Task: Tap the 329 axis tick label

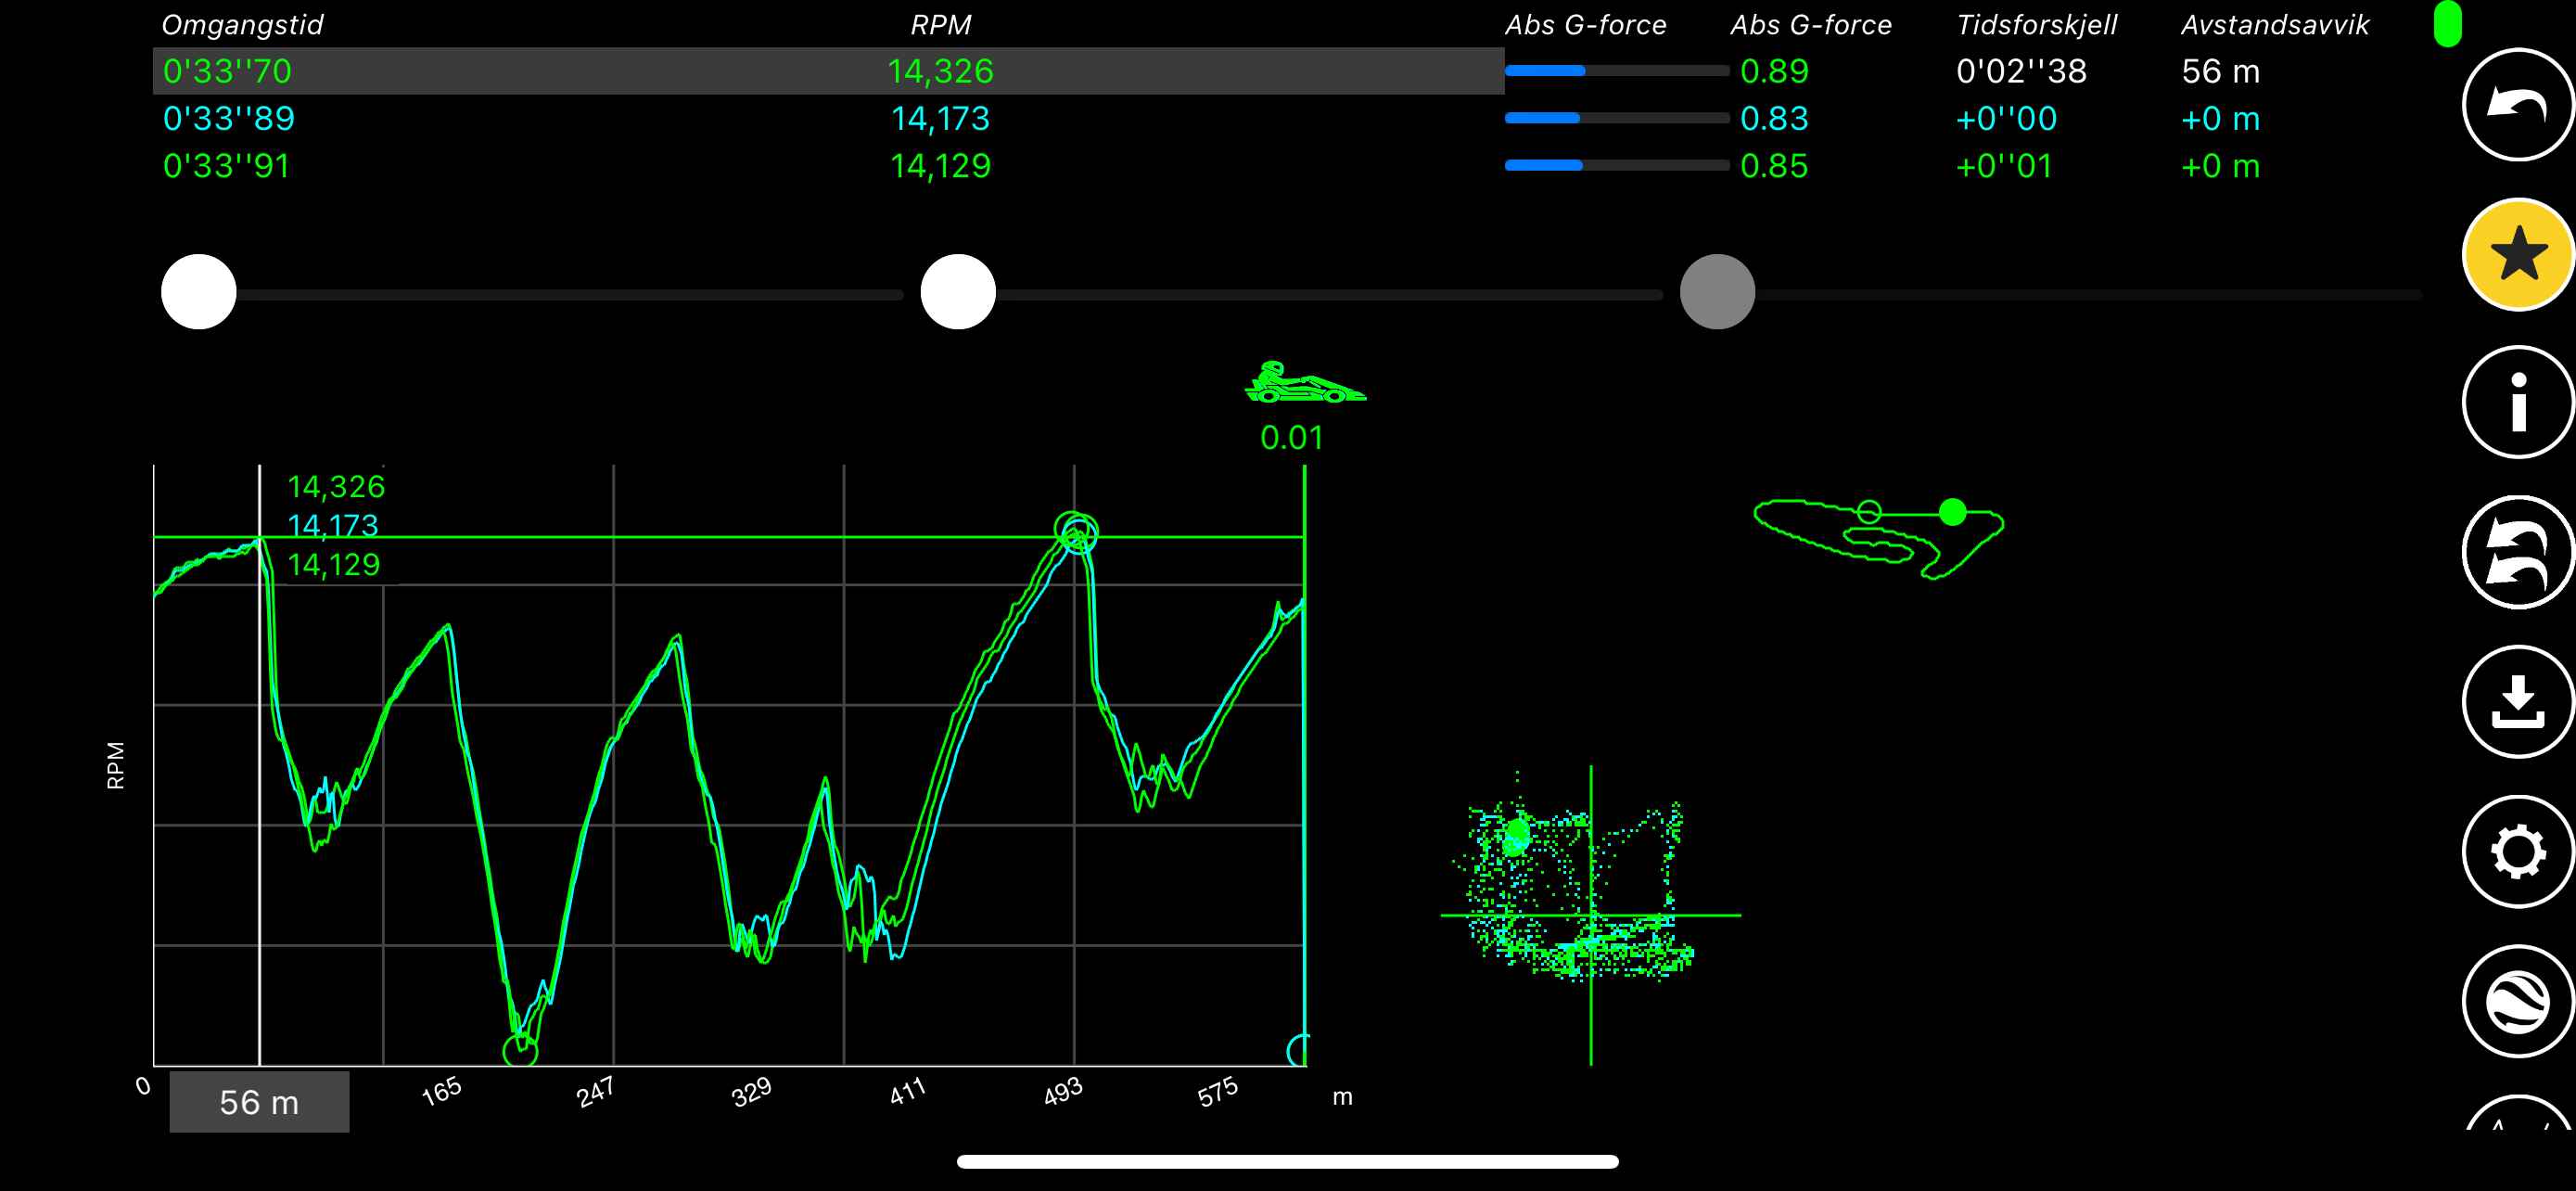Action: [751, 1091]
